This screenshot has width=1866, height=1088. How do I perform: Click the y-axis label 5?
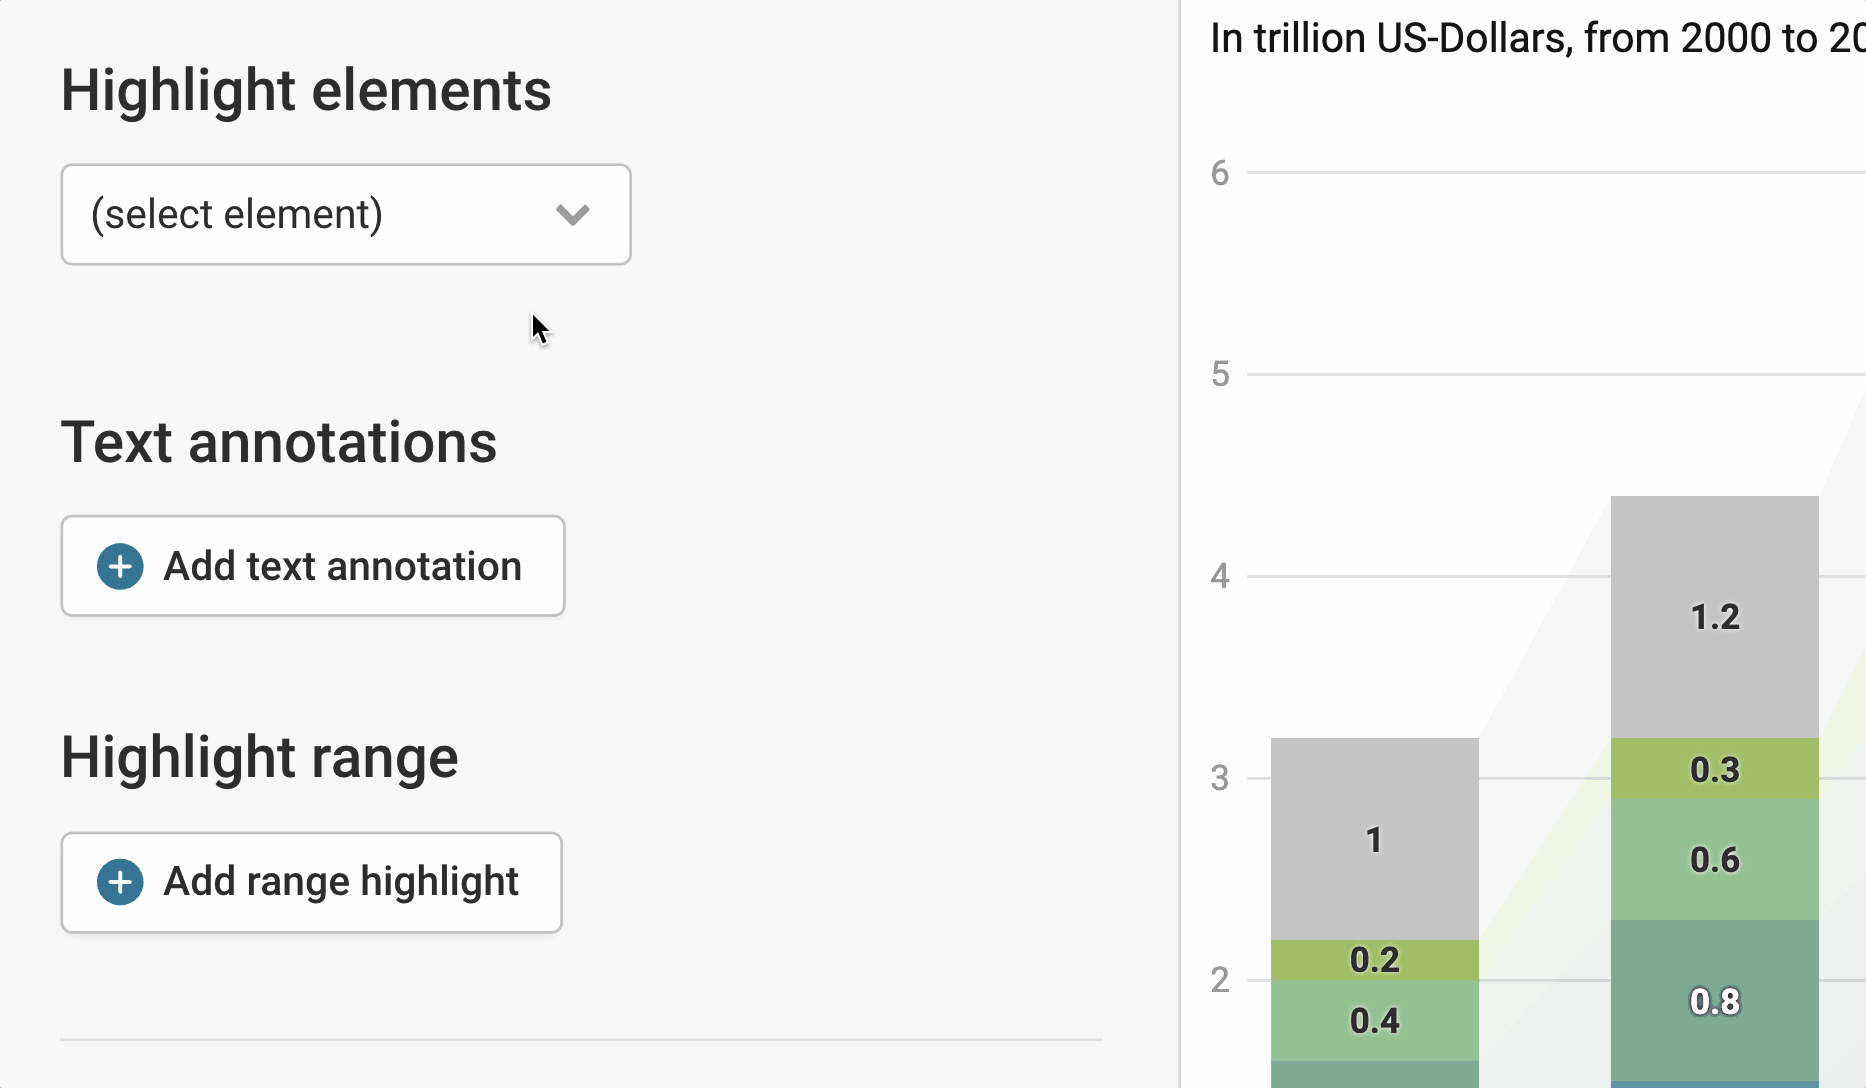coord(1220,375)
